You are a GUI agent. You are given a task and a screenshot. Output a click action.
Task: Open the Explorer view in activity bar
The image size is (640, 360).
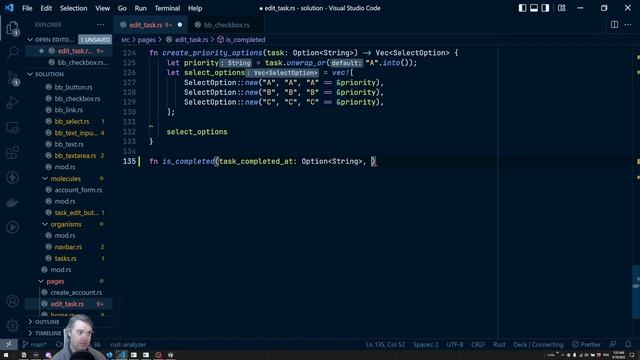coord(12,28)
